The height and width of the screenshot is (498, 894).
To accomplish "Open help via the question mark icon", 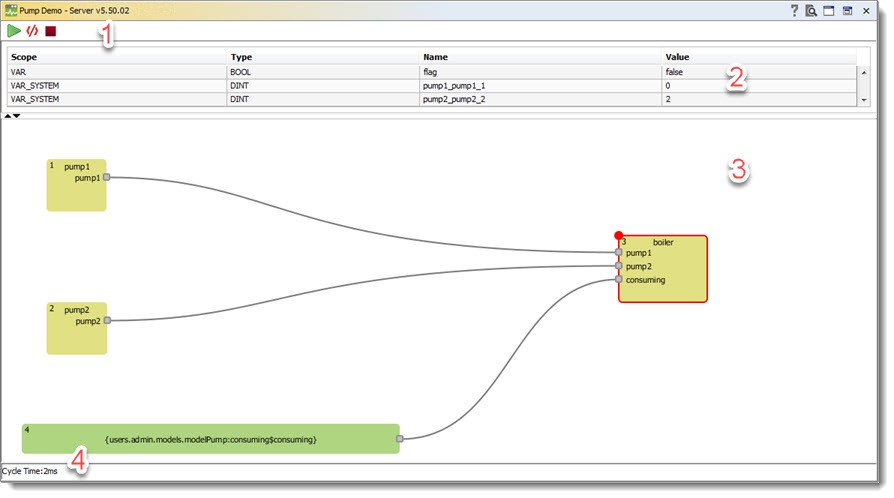I will pyautogui.click(x=794, y=10).
